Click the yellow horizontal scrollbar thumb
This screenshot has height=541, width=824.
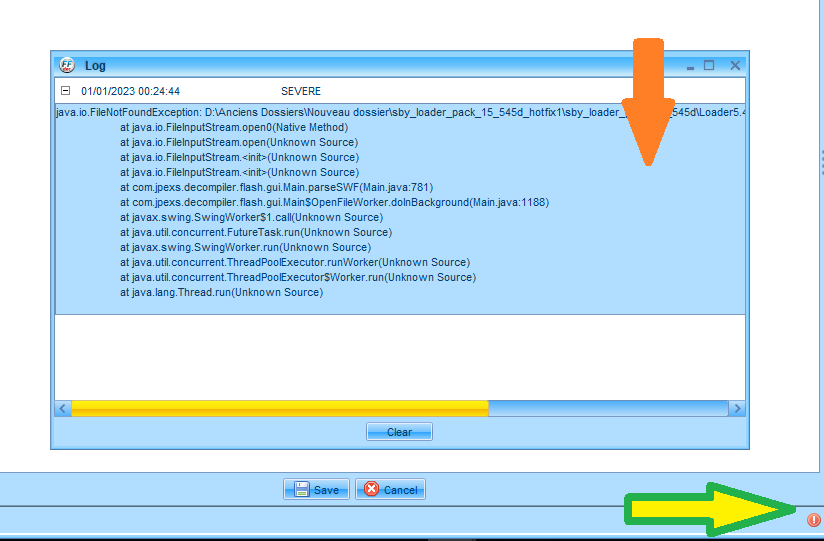[x=280, y=408]
